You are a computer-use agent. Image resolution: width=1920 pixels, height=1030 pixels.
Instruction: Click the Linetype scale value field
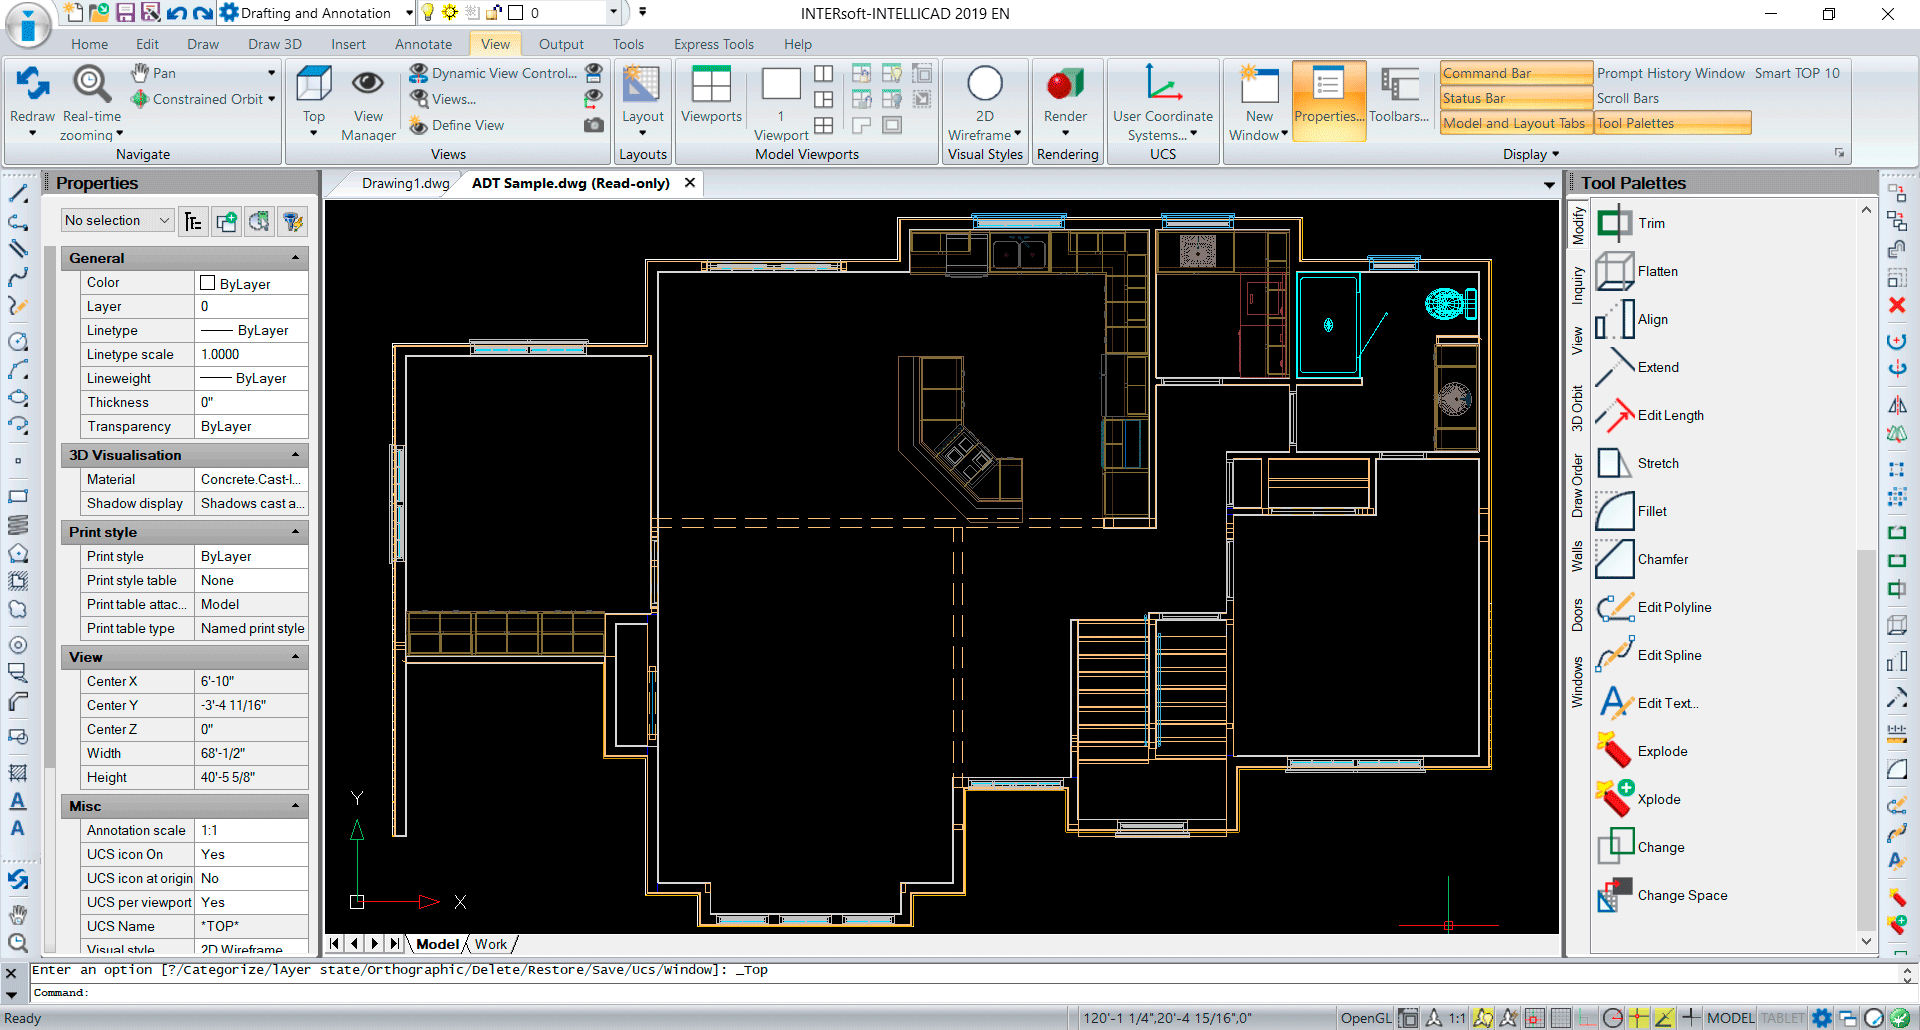pyautogui.click(x=251, y=354)
